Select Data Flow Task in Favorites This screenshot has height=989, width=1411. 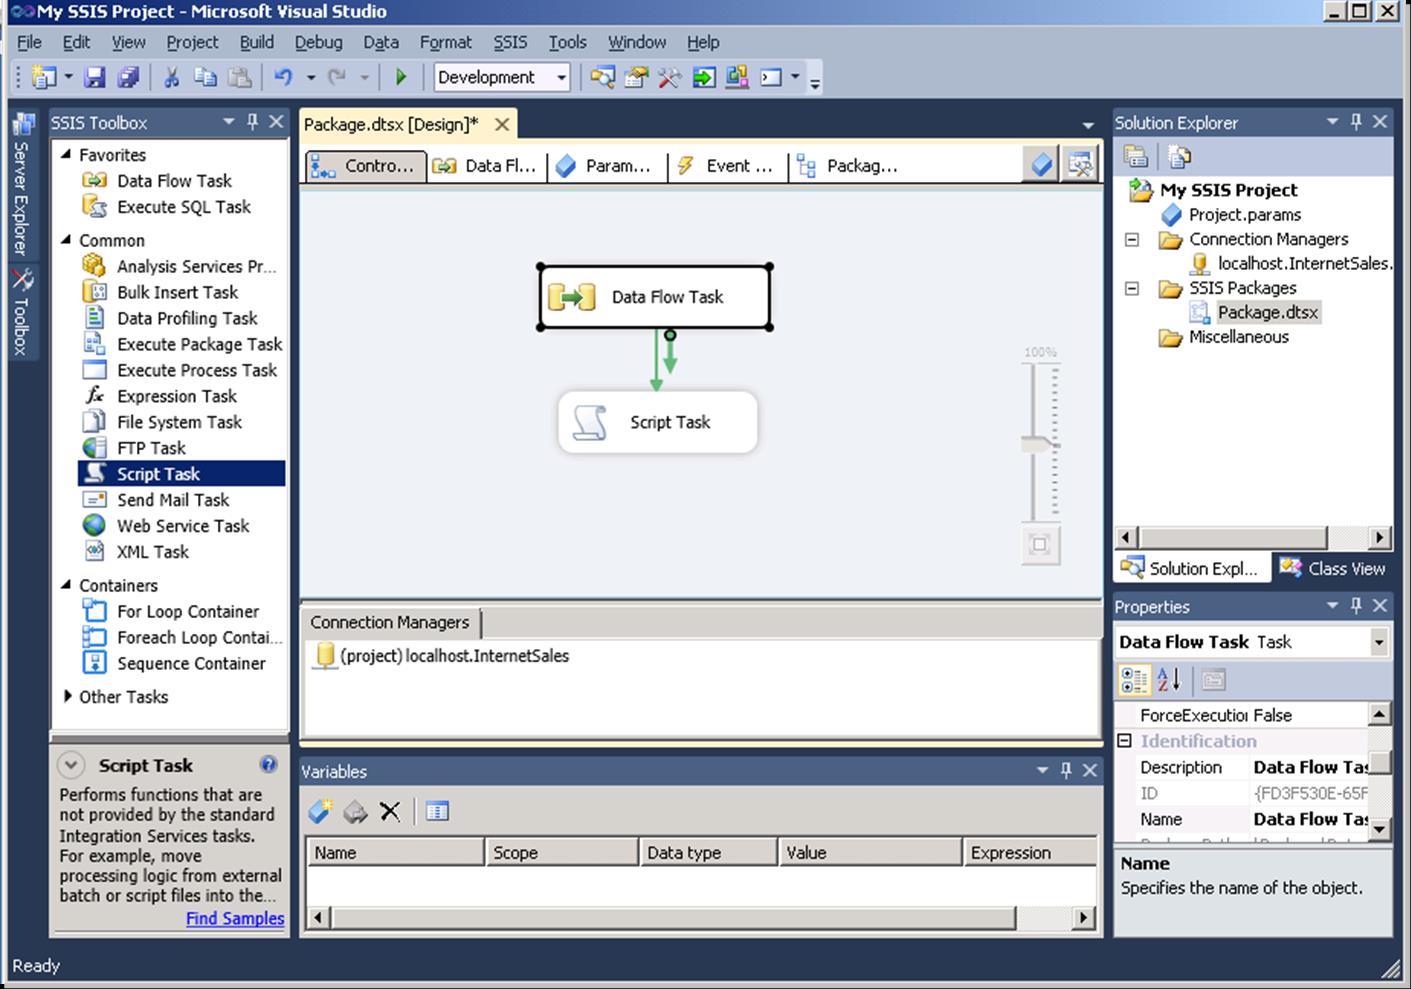[x=174, y=181]
